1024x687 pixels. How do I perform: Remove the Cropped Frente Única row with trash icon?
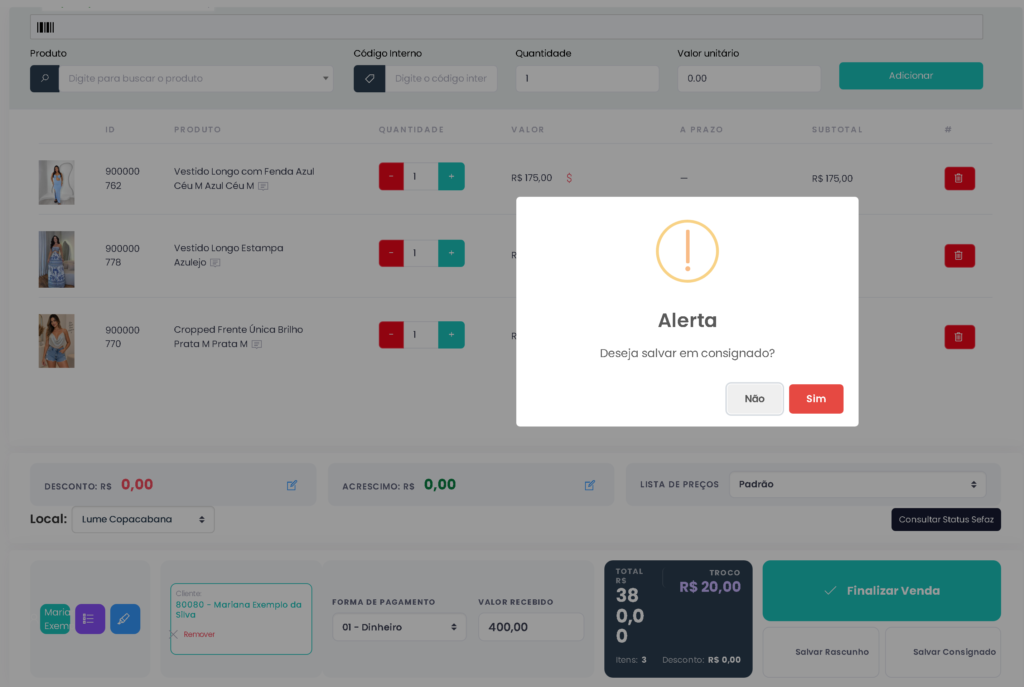pos(959,337)
